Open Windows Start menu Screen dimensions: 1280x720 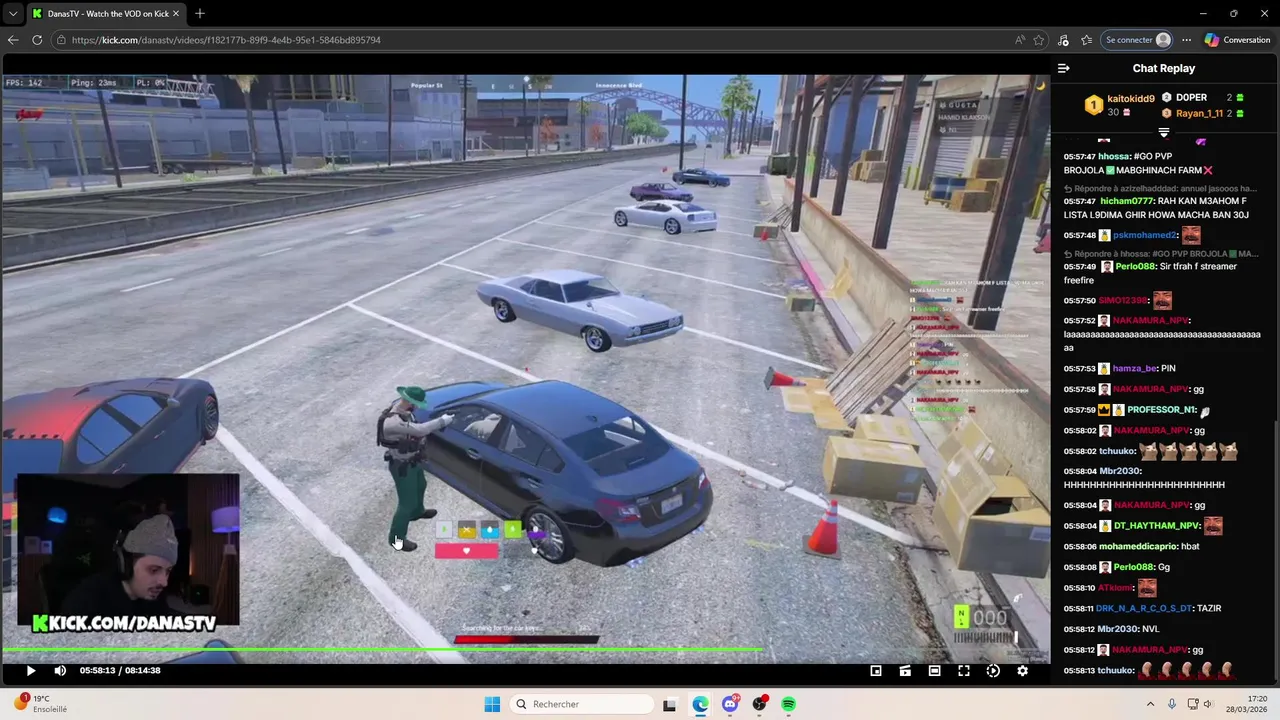(x=492, y=704)
